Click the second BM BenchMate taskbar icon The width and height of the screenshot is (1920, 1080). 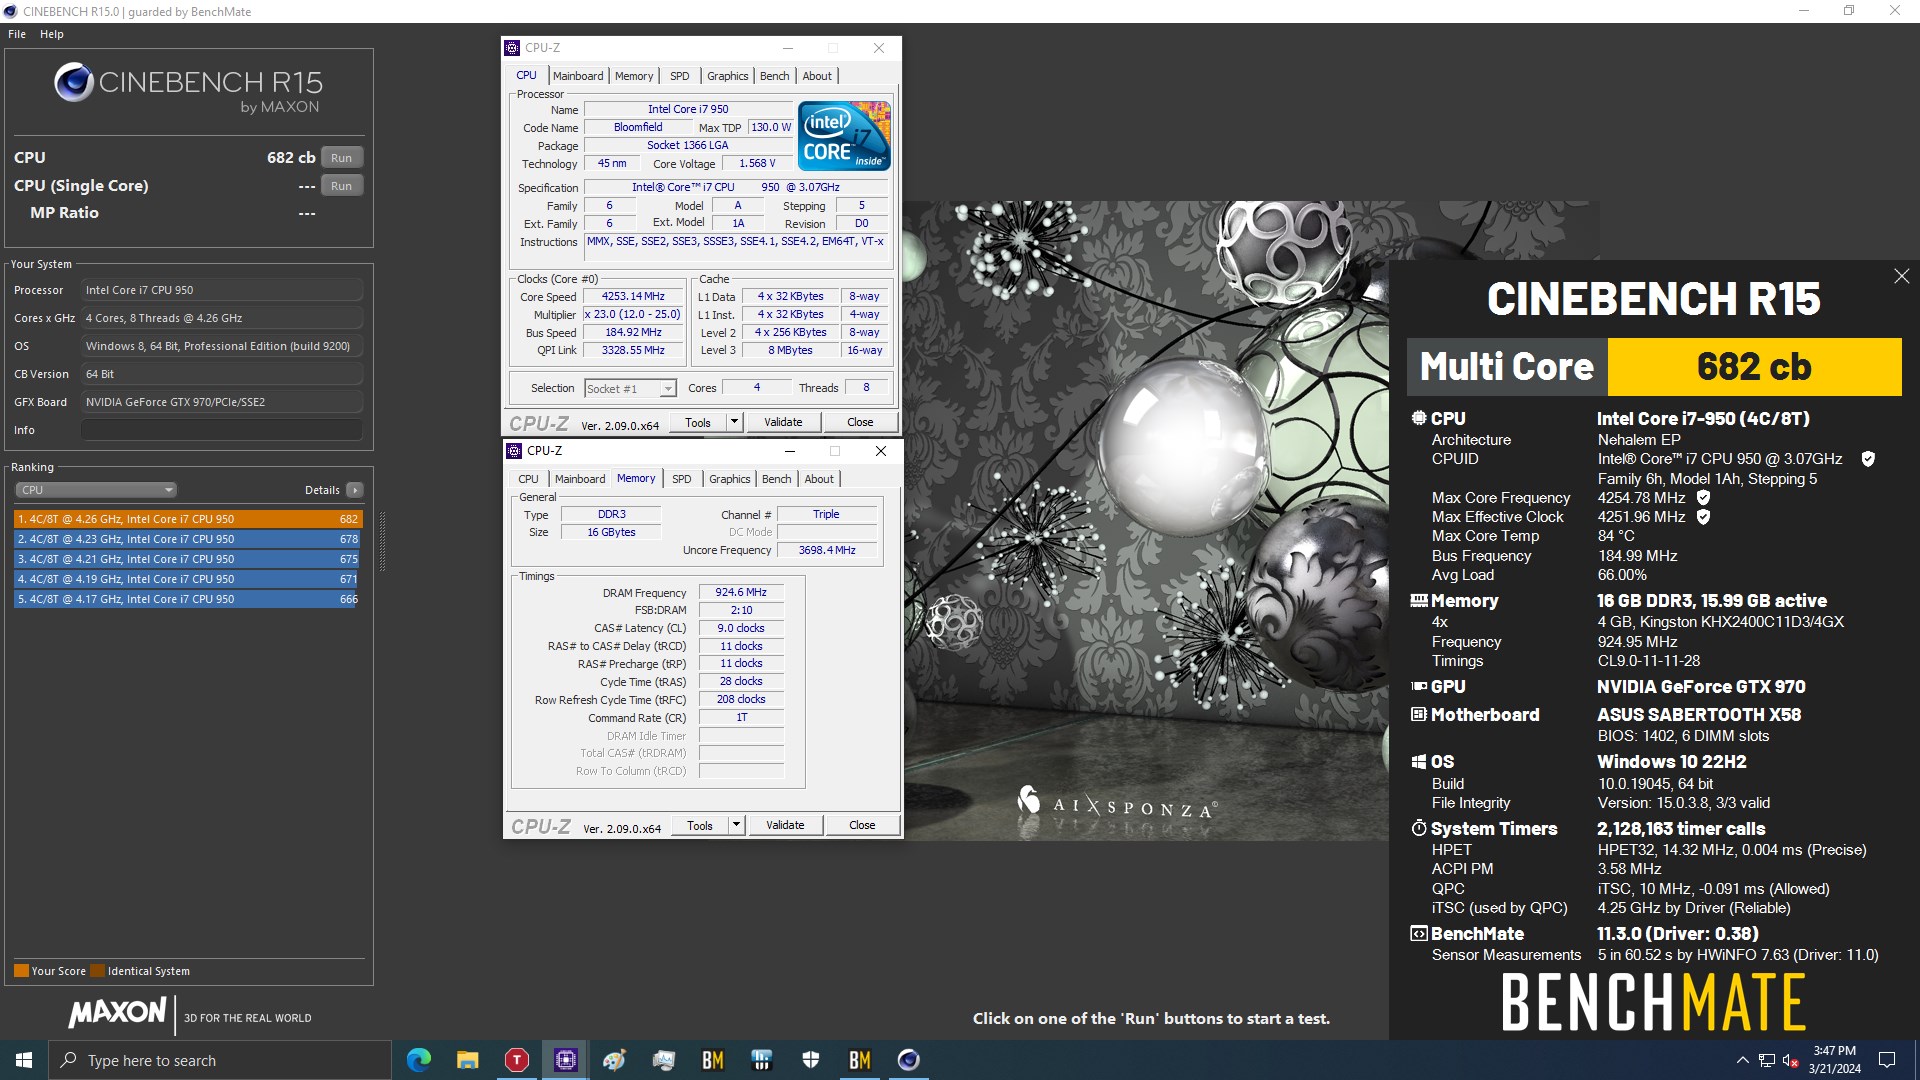(x=859, y=1060)
